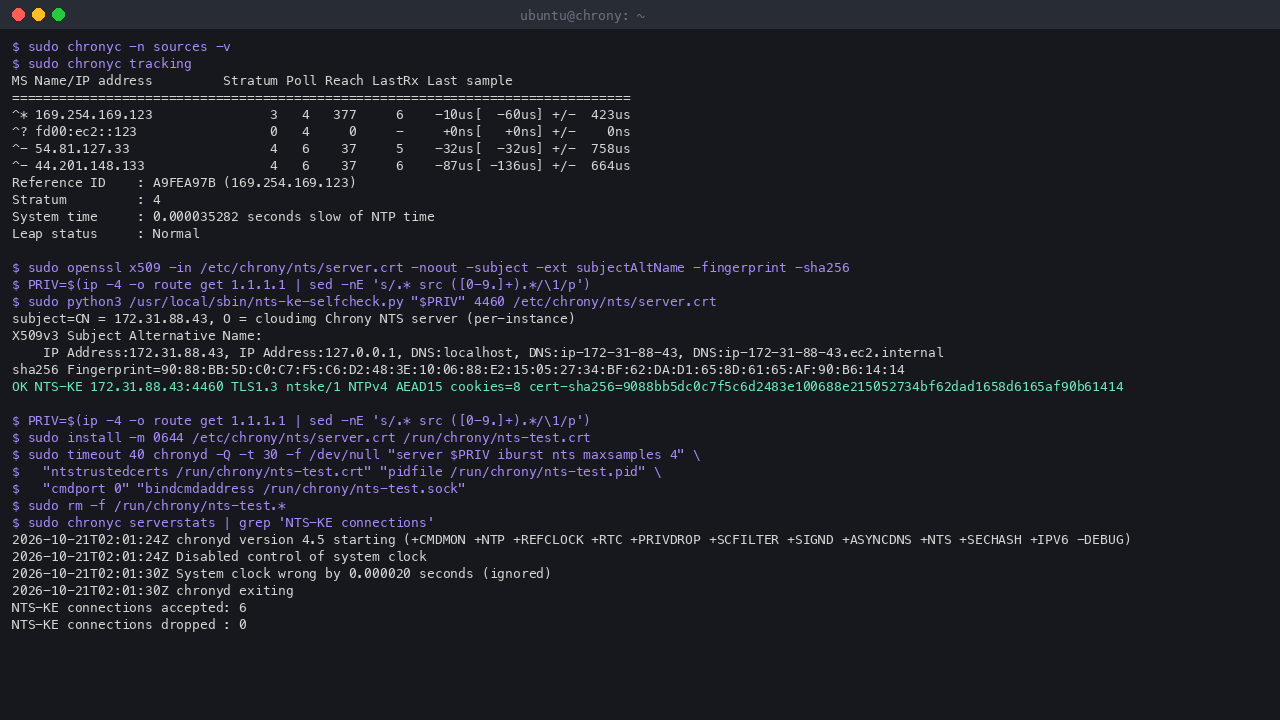Click the chronyc serverstats grep command line
1280x720 pixels.
pyautogui.click(x=223, y=523)
